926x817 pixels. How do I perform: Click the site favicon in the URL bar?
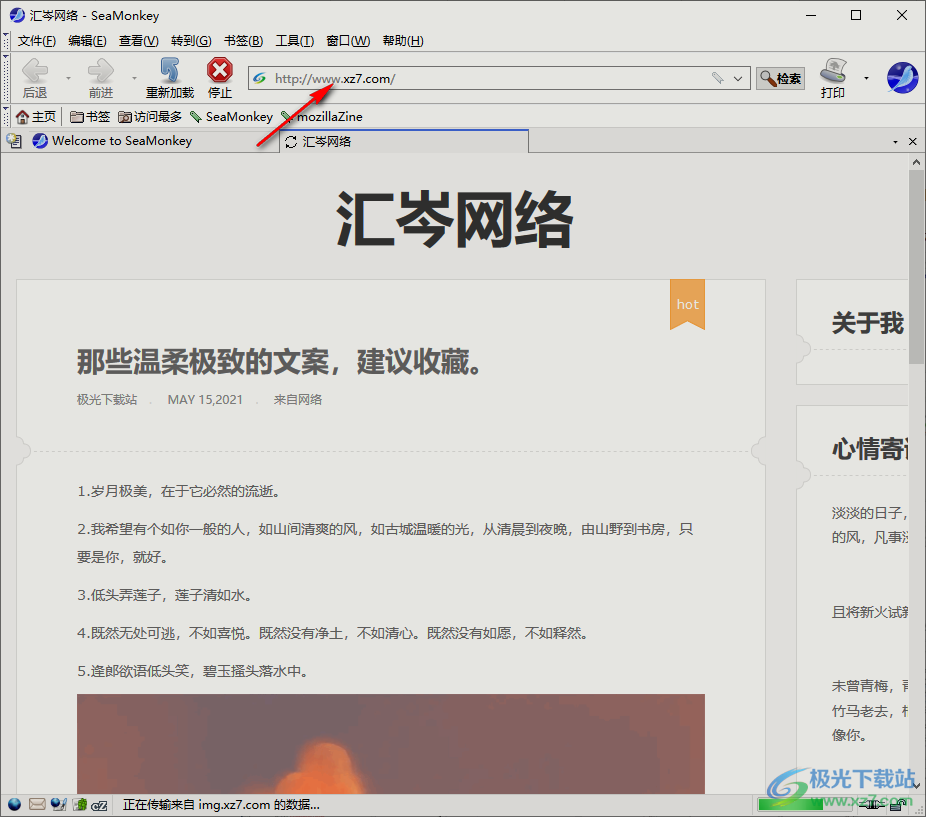260,78
